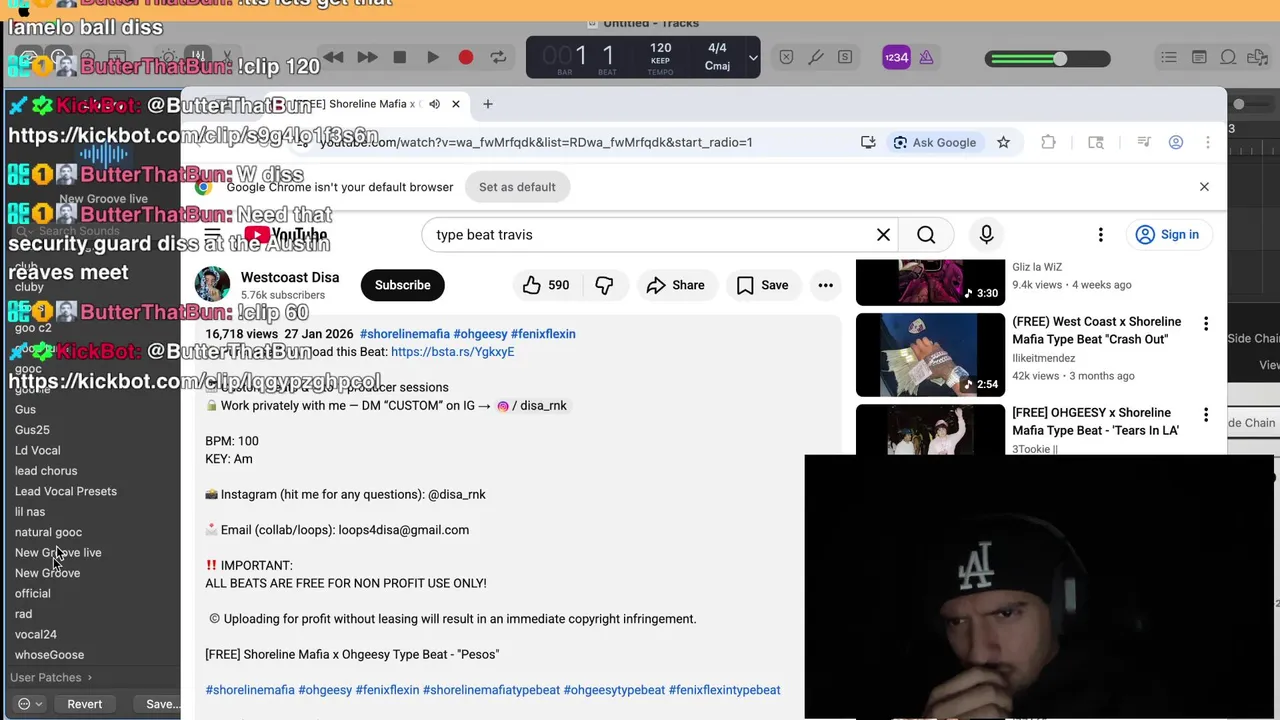Click the 4/4 time signature display
Image resolution: width=1280 pixels, height=720 pixels.
(717, 48)
